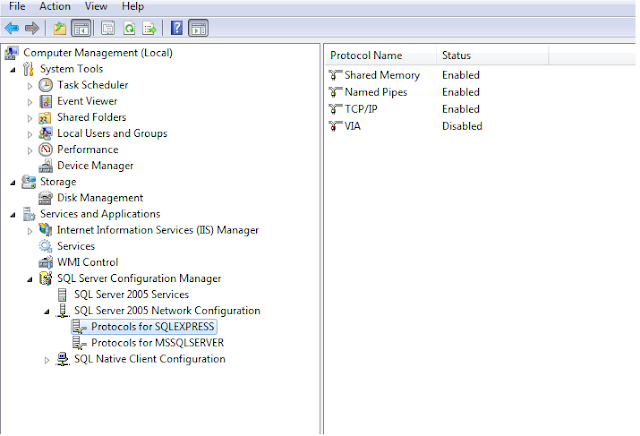Select SQL Native Client Configuration label

[x=149, y=359]
